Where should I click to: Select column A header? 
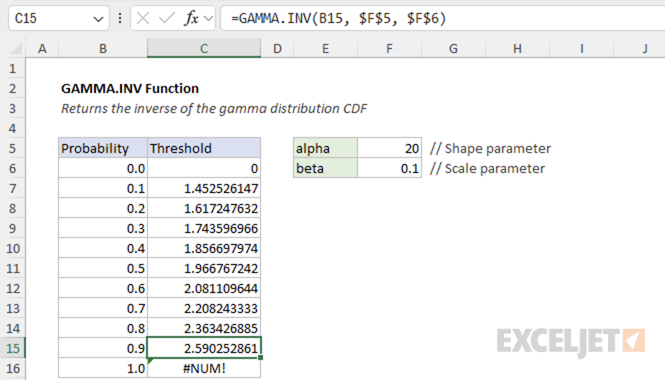[42, 48]
